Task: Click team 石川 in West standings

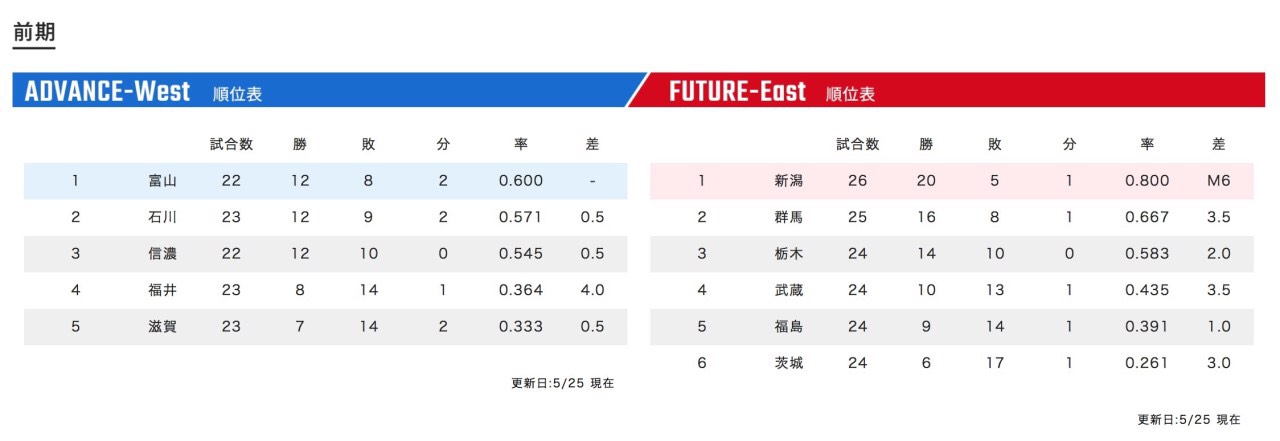Action: (162, 217)
